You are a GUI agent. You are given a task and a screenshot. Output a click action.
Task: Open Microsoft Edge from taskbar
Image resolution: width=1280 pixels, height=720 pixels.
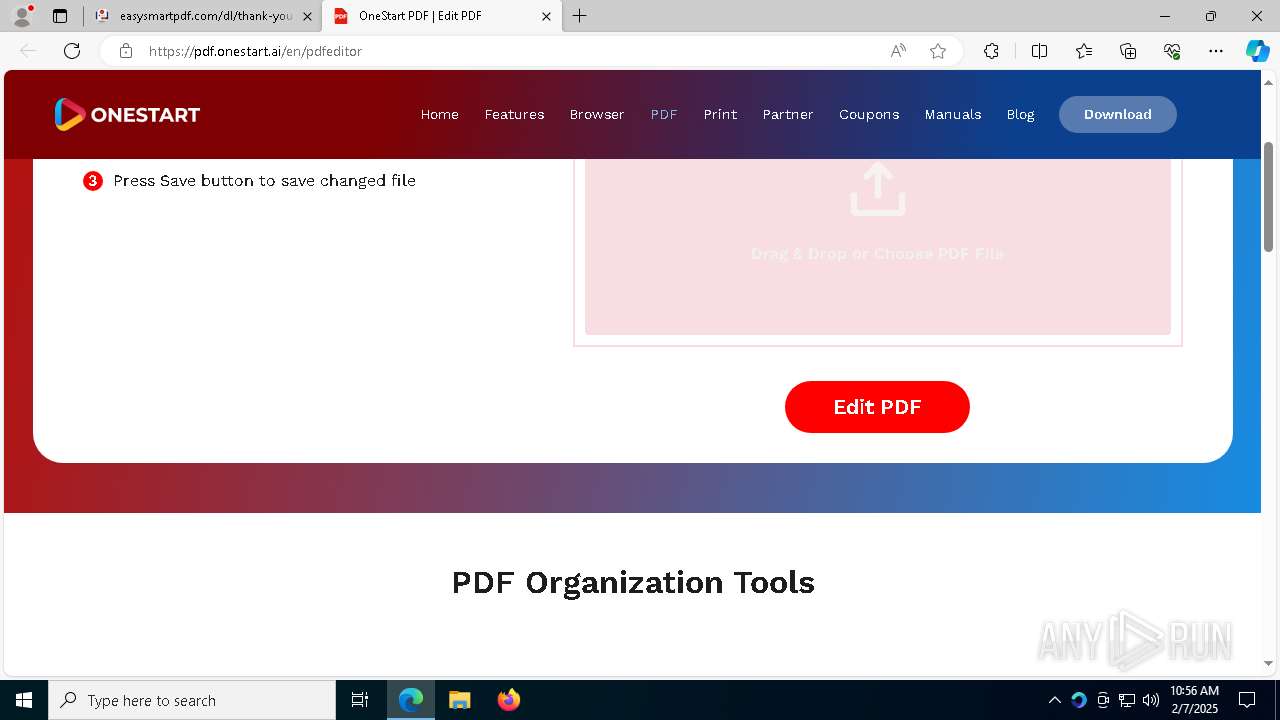pos(411,700)
